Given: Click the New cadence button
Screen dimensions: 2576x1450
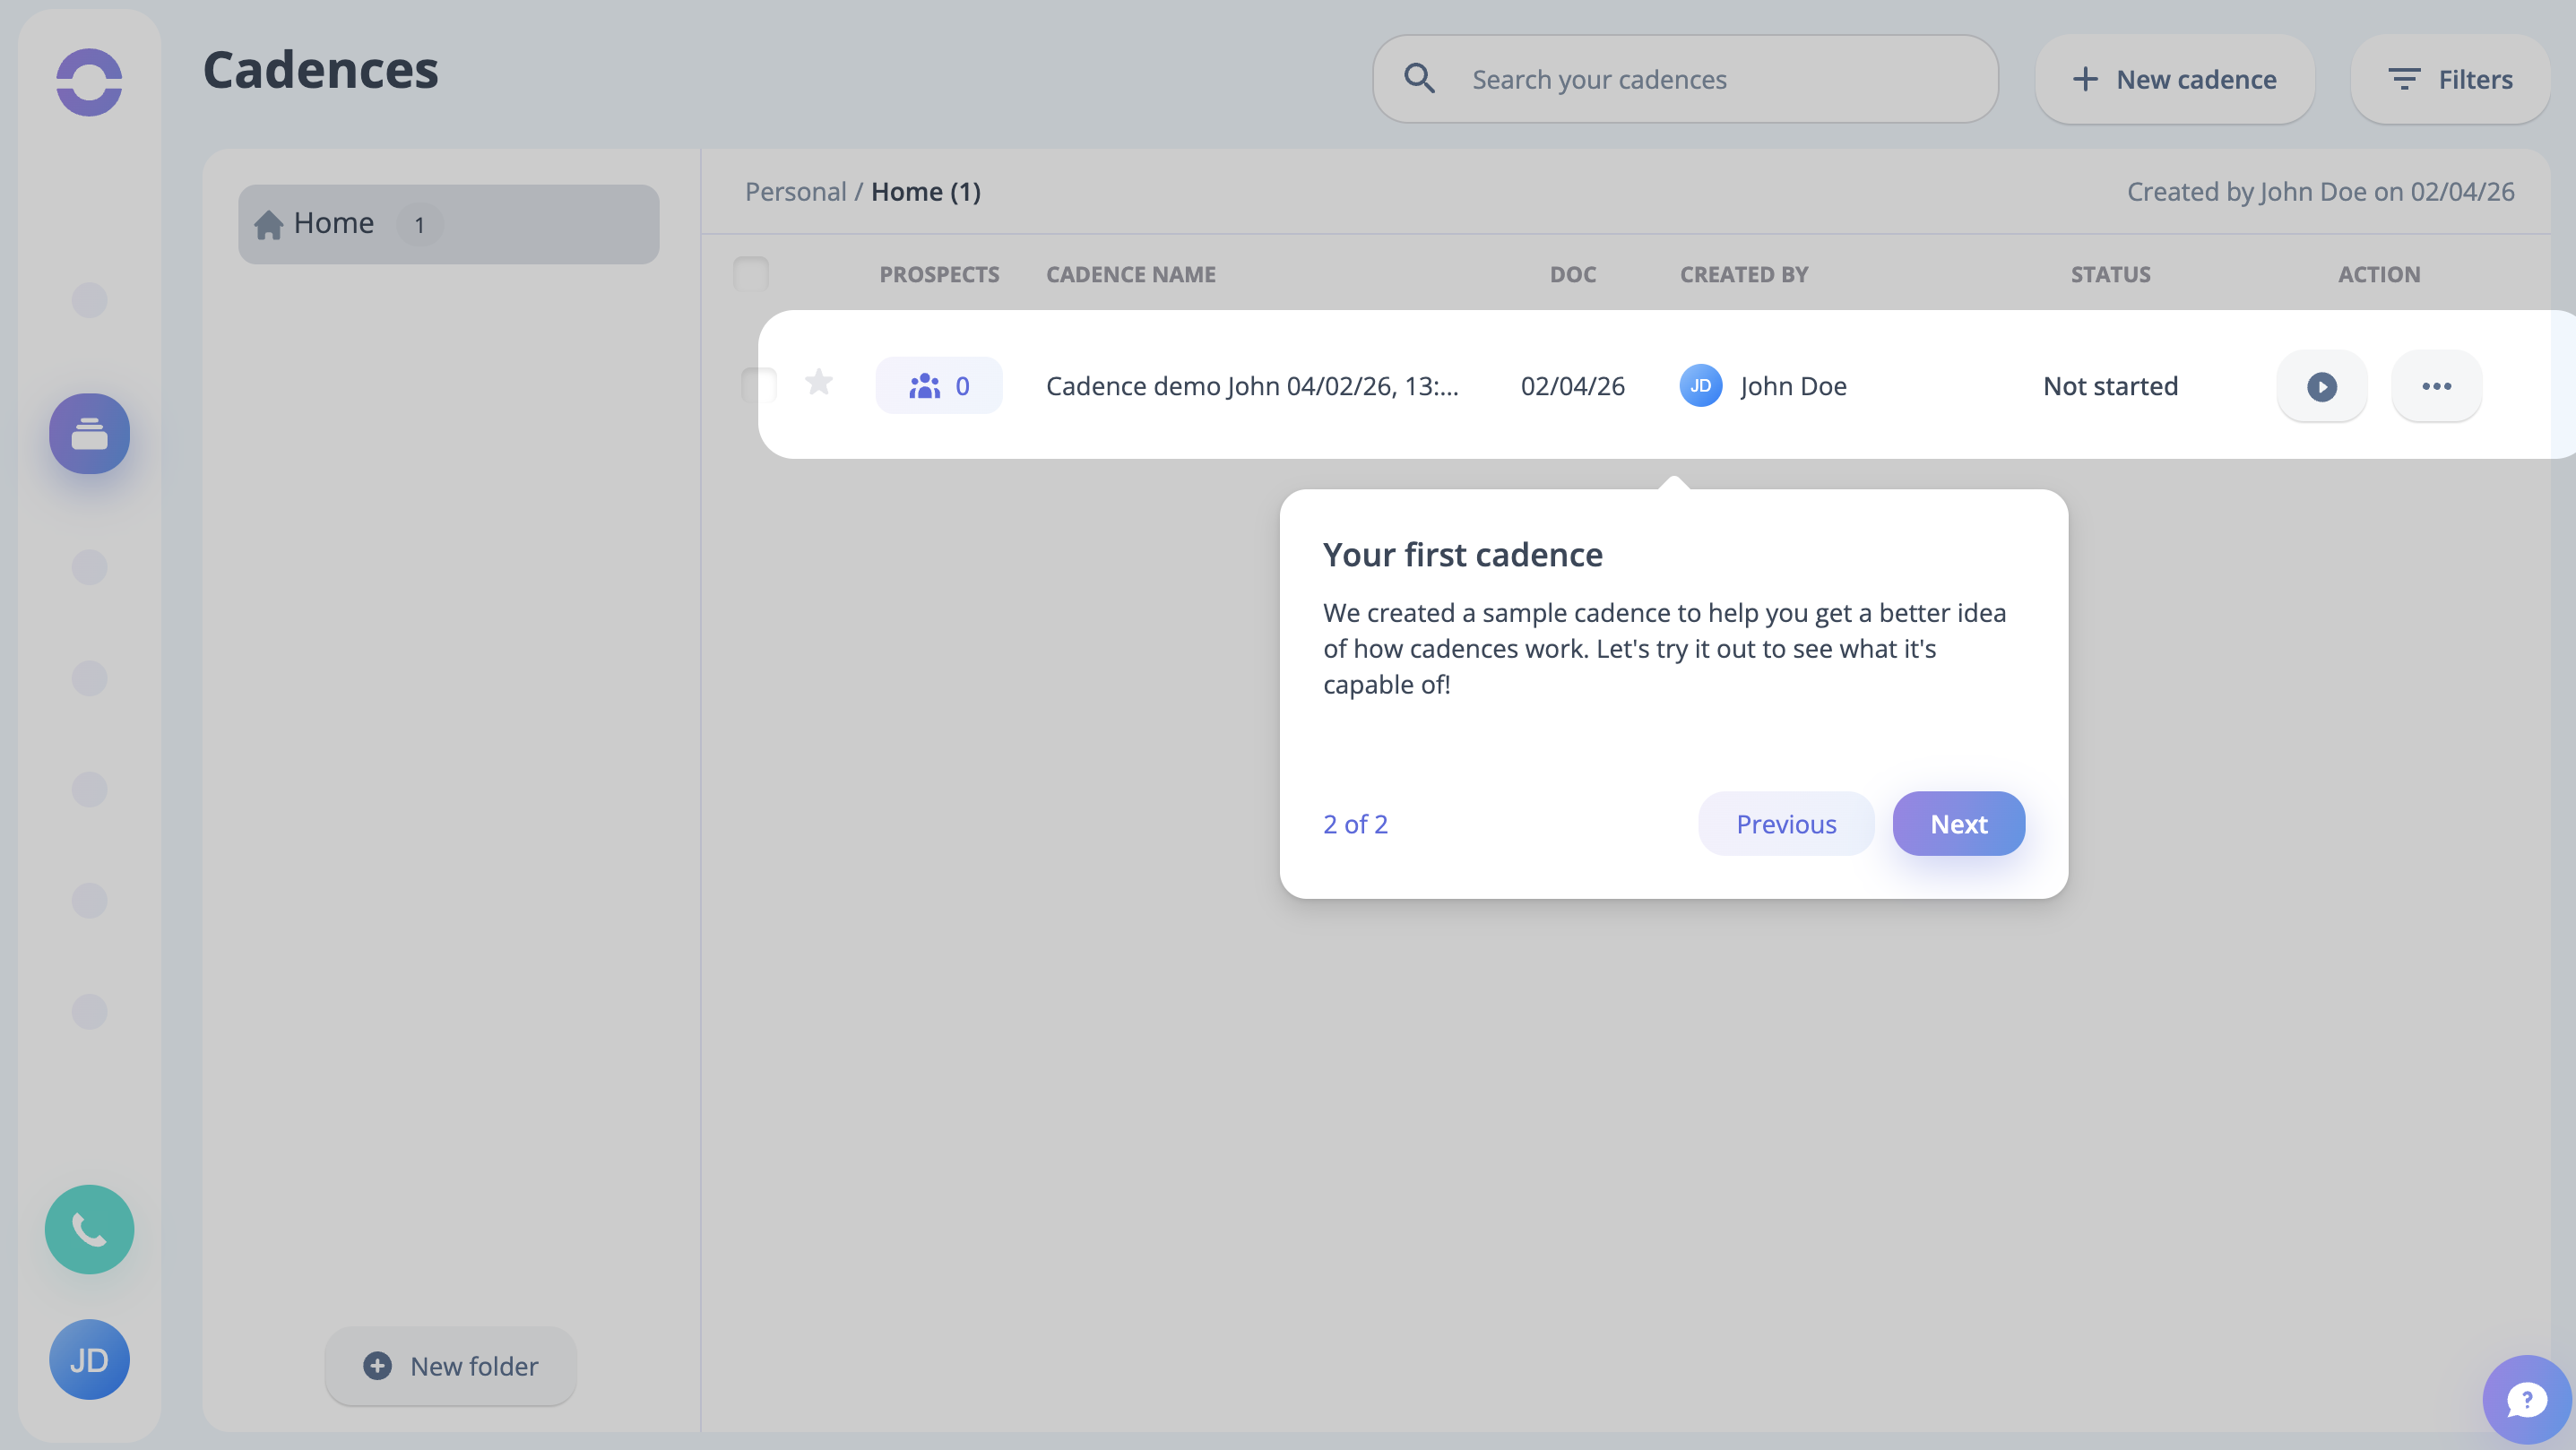Looking at the screenshot, I should (x=2174, y=79).
